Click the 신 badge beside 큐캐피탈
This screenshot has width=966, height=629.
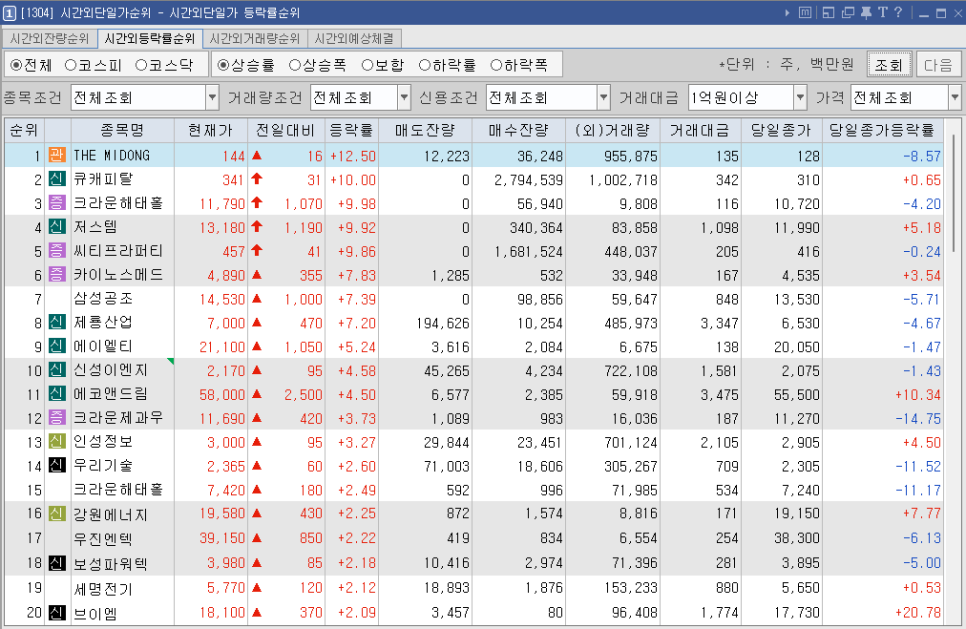[57, 179]
